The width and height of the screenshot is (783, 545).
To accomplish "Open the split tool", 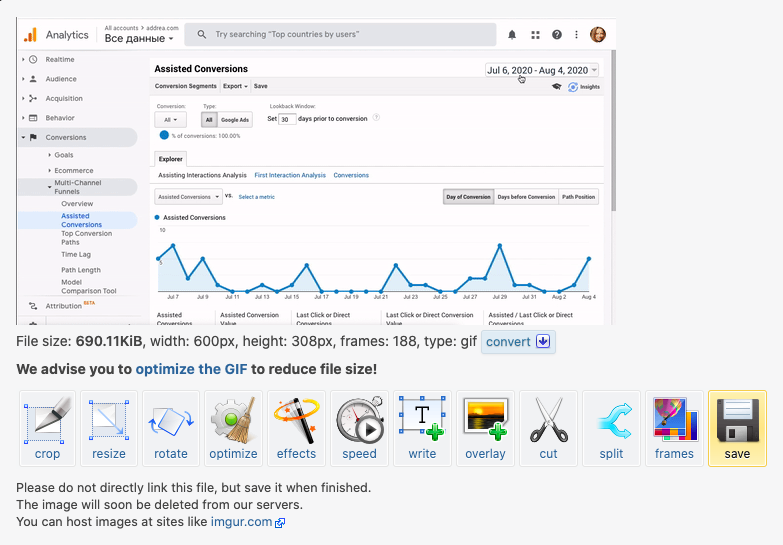I will 611,429.
